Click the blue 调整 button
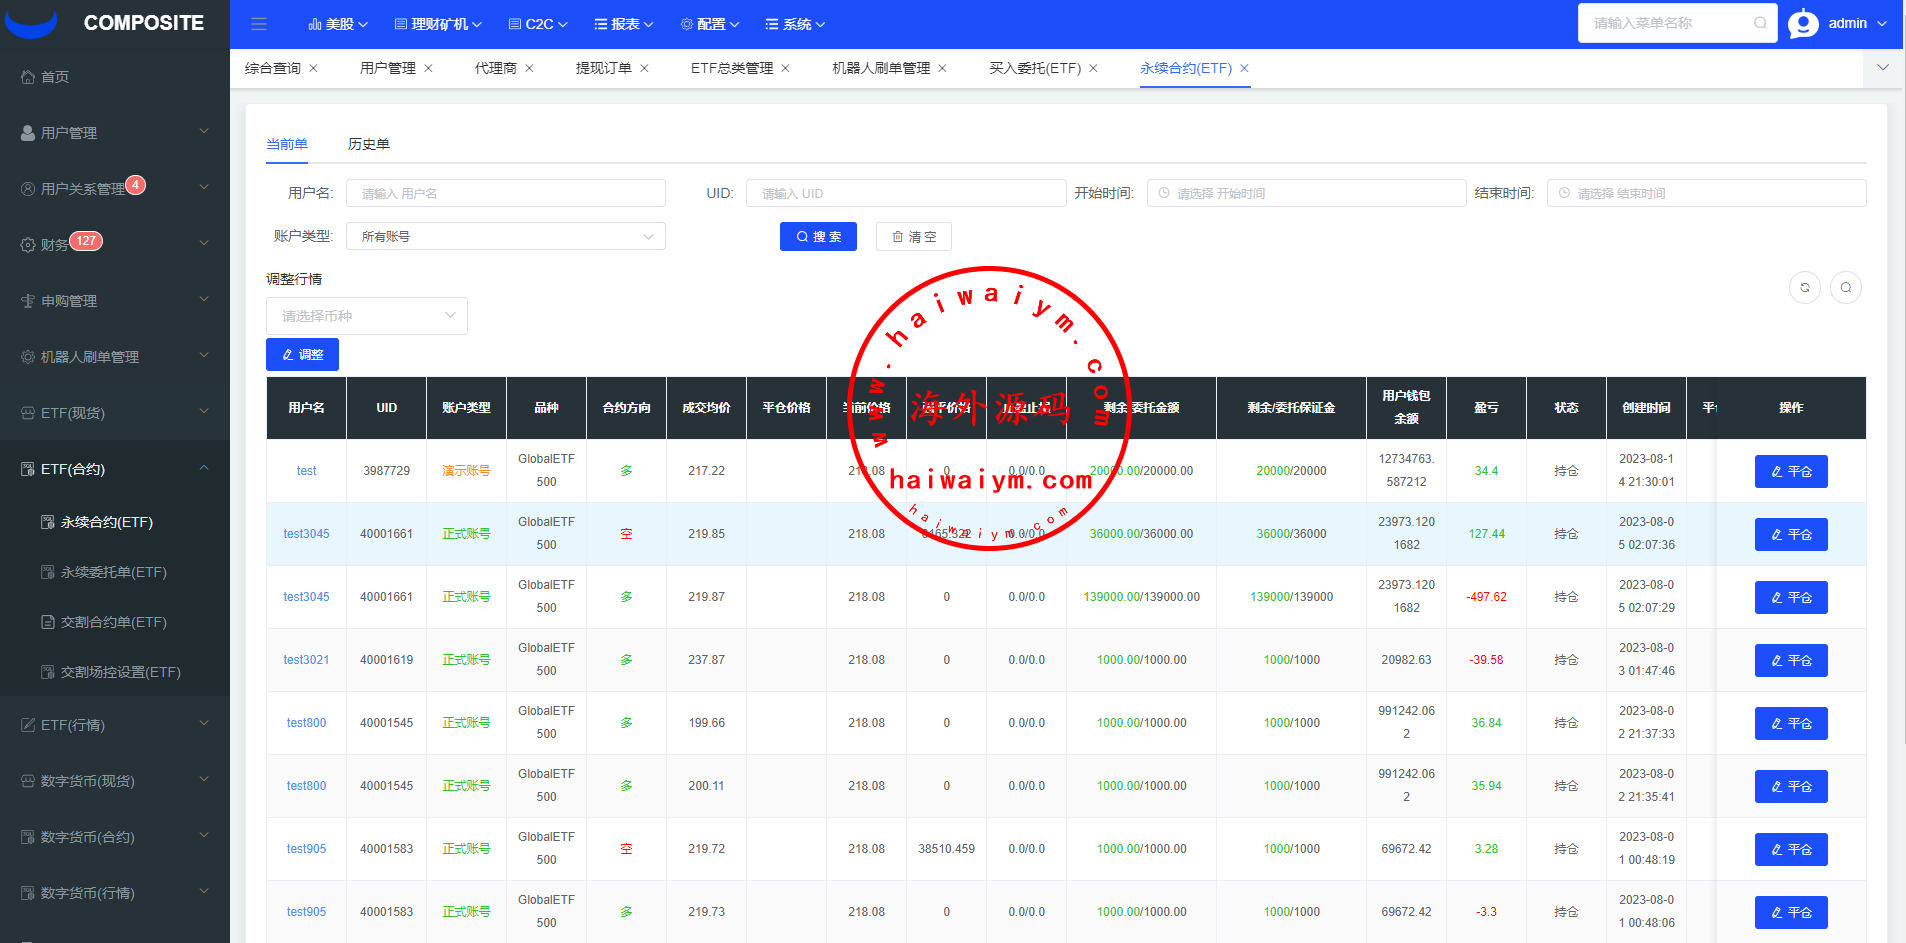Image resolution: width=1906 pixels, height=943 pixels. pyautogui.click(x=302, y=355)
